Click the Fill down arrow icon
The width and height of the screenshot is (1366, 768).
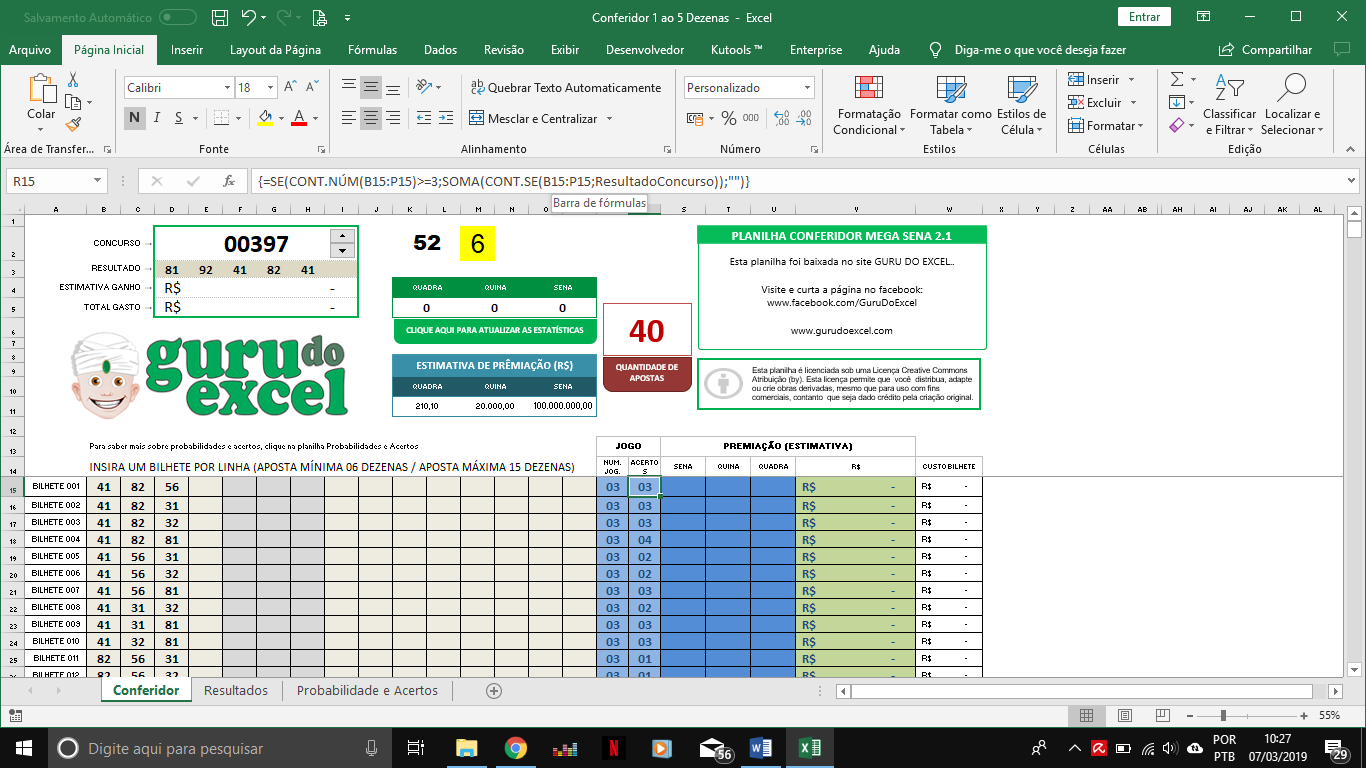point(1177,102)
